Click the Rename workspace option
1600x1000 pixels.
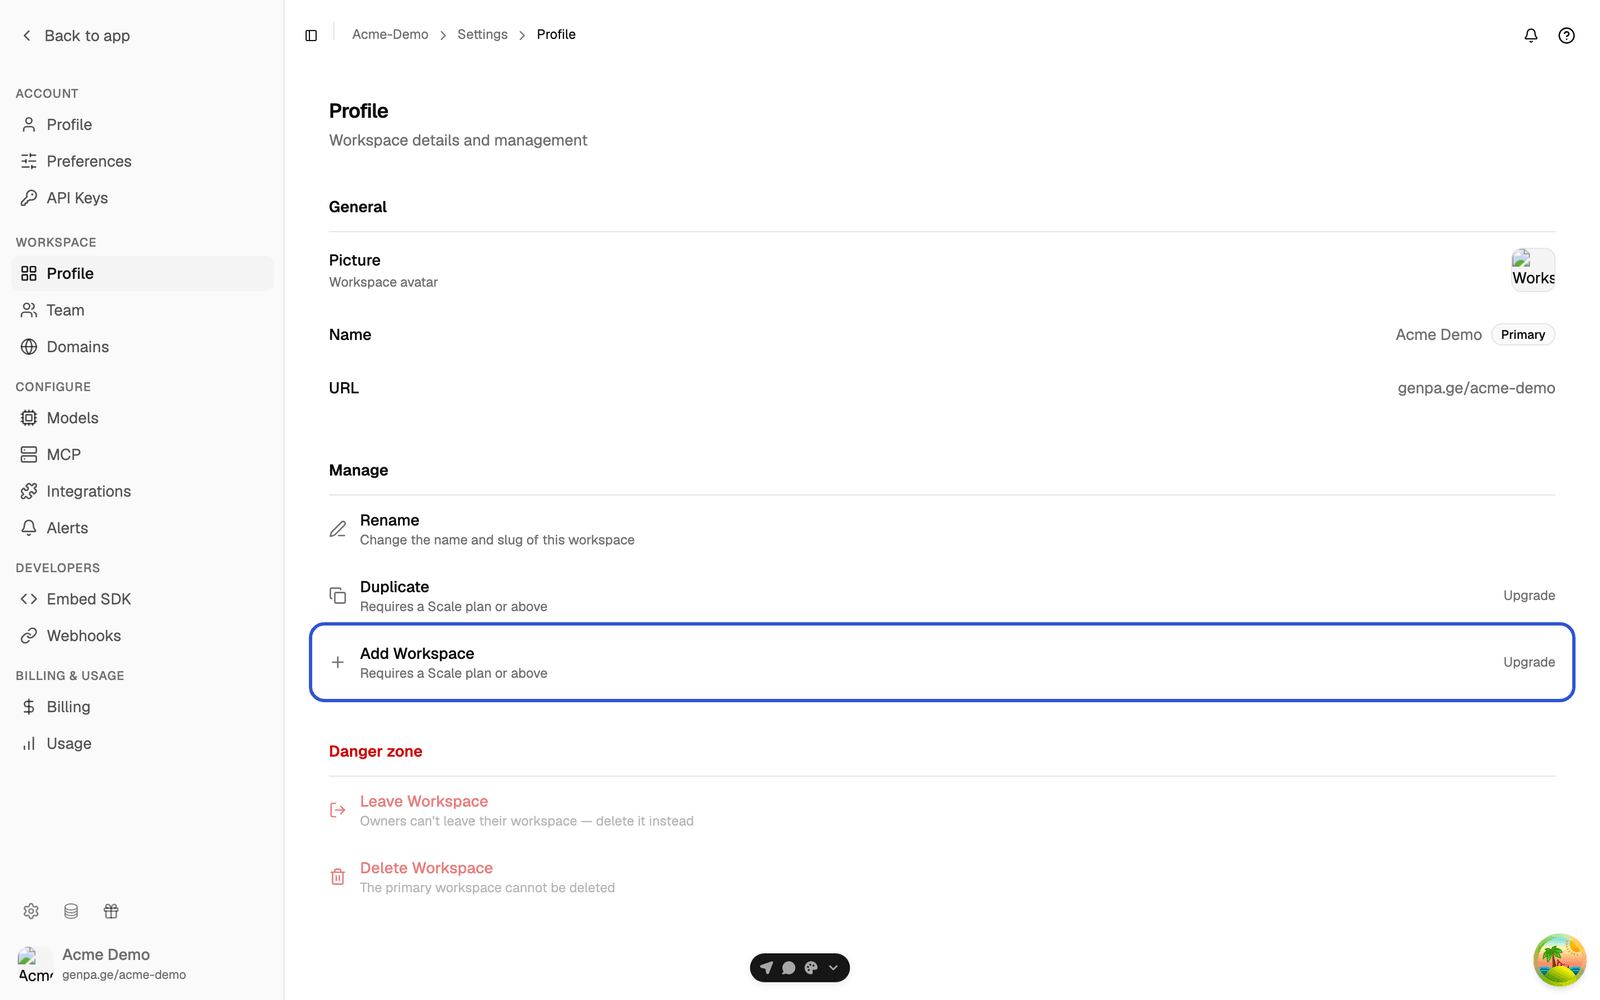942,529
